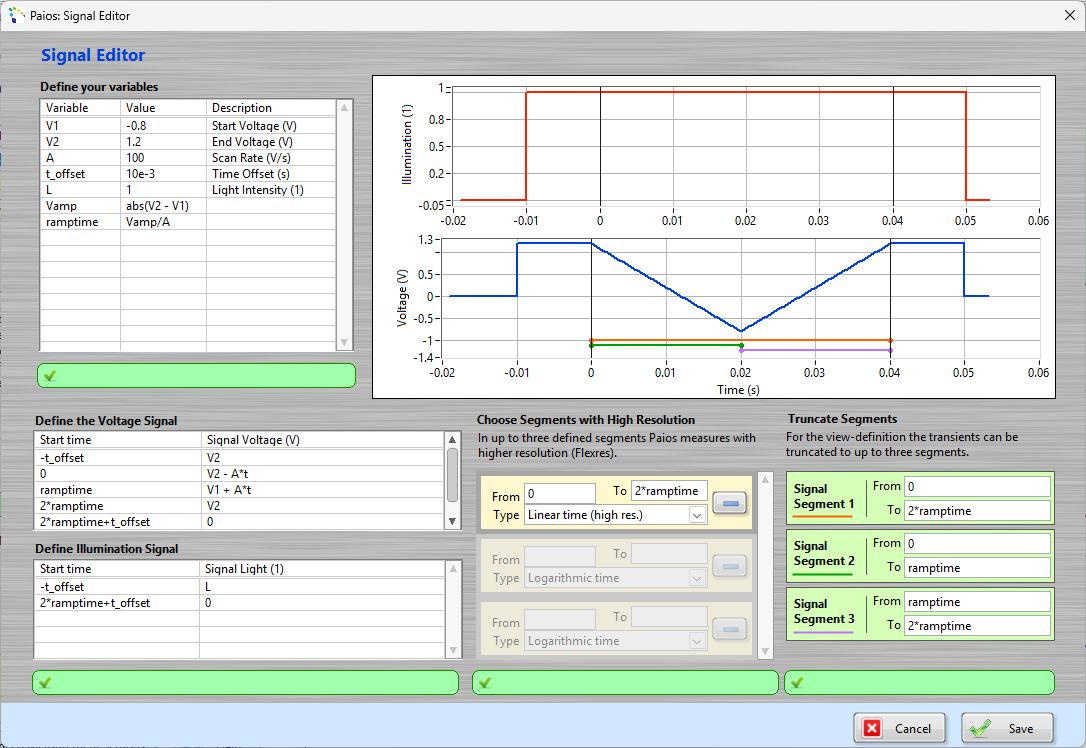Click the green checkmark under illumination signal table
The width and height of the screenshot is (1086, 748).
pos(45,683)
